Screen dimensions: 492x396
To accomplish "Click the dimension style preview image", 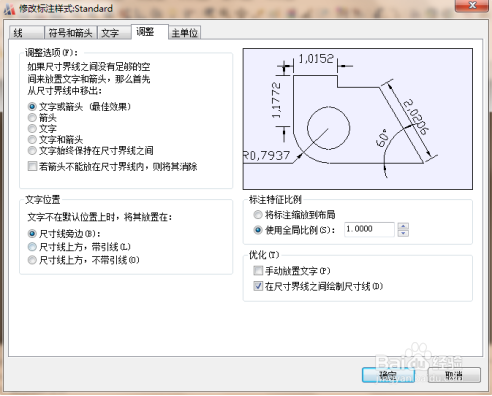I will coord(358,119).
